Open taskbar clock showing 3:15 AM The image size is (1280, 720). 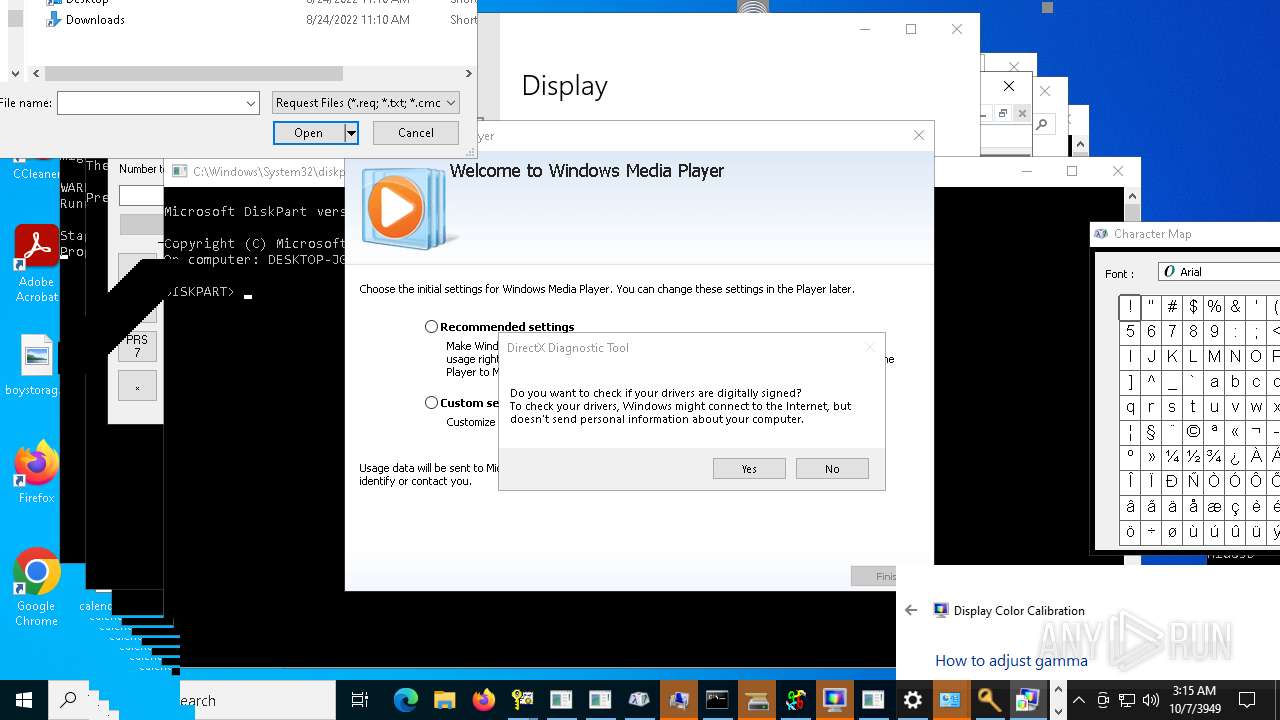point(1193,700)
